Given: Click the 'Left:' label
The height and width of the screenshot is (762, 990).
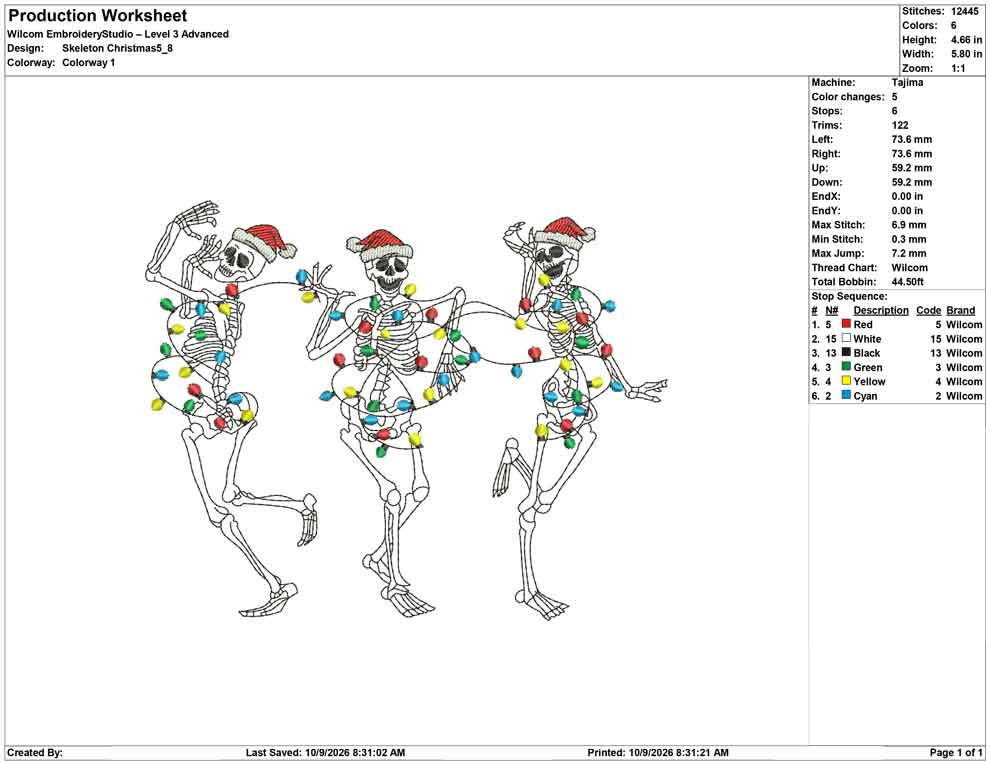Looking at the screenshot, I should [822, 139].
